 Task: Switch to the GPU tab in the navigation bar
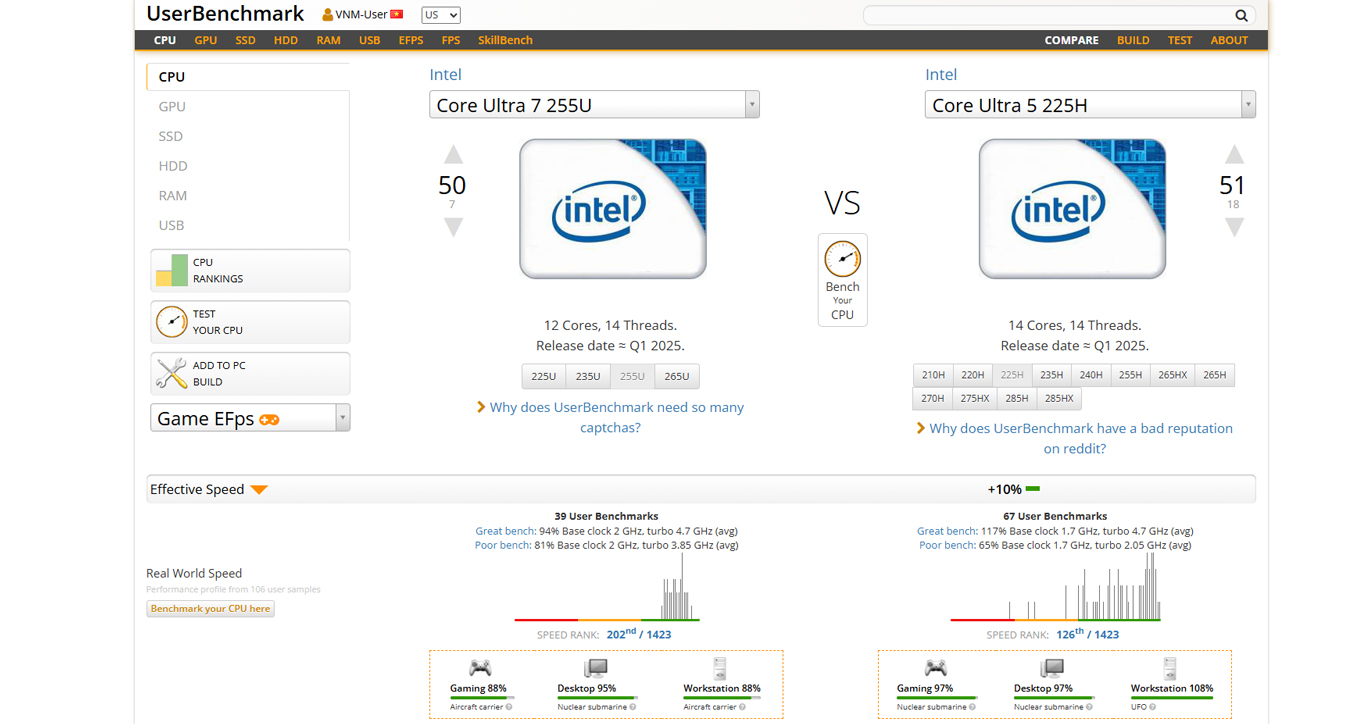click(205, 40)
